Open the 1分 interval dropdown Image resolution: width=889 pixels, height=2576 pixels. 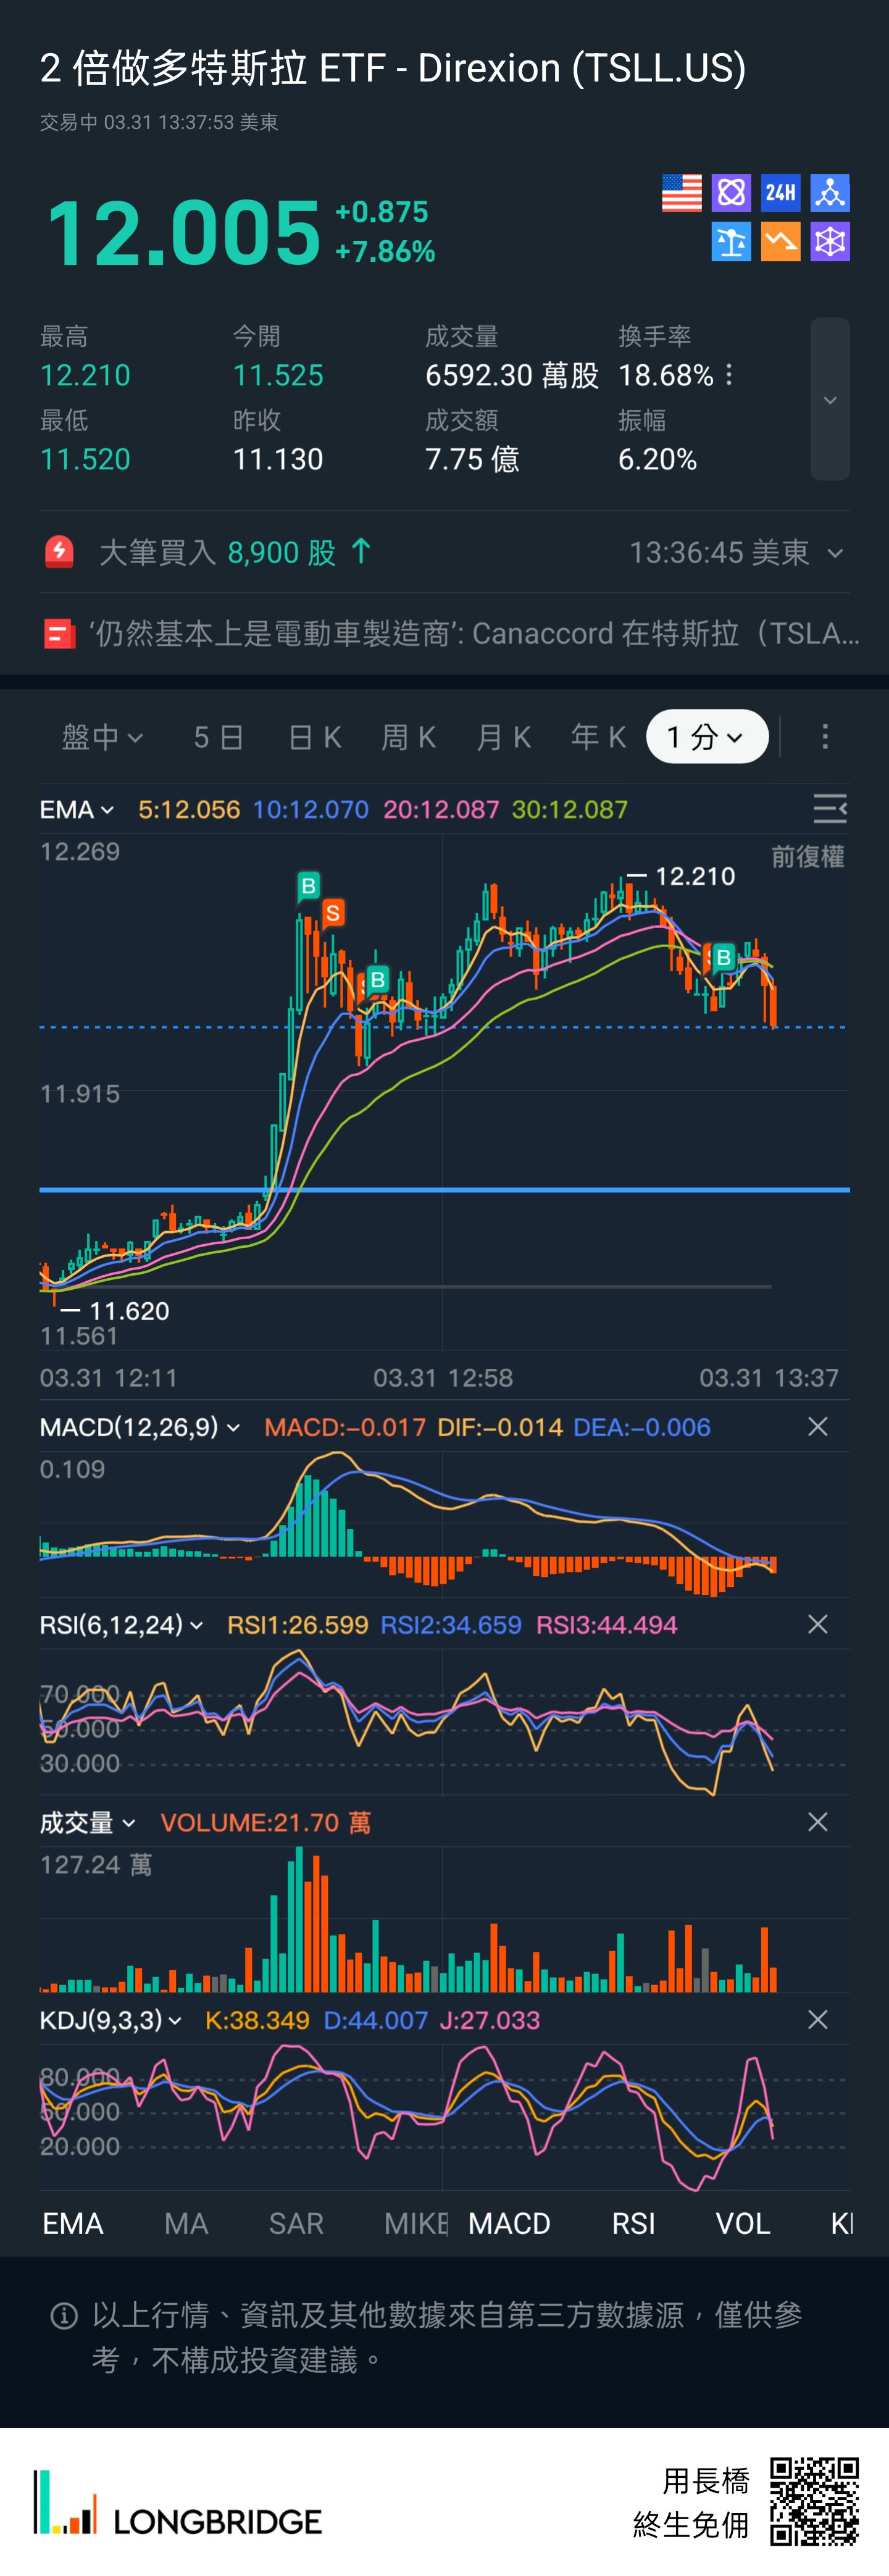[x=706, y=737]
